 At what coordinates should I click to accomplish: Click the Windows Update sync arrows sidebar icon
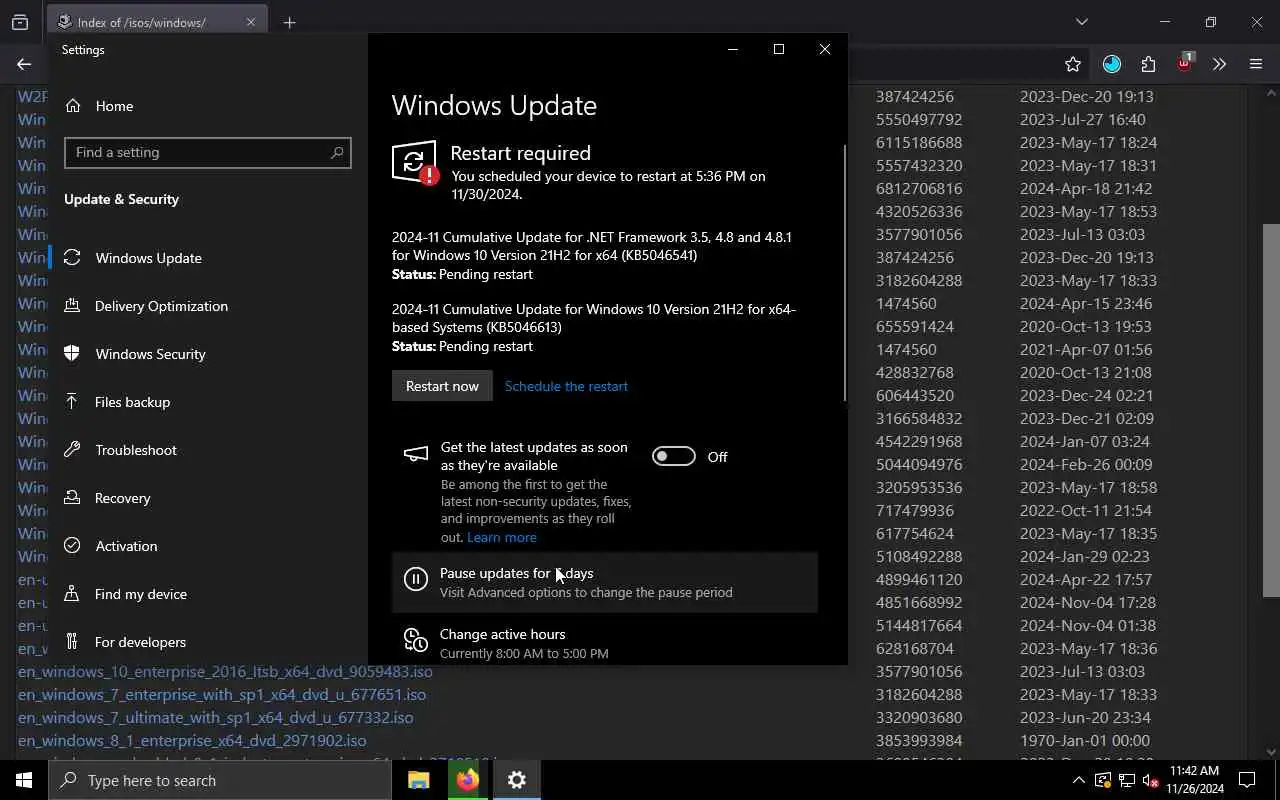pos(72,258)
